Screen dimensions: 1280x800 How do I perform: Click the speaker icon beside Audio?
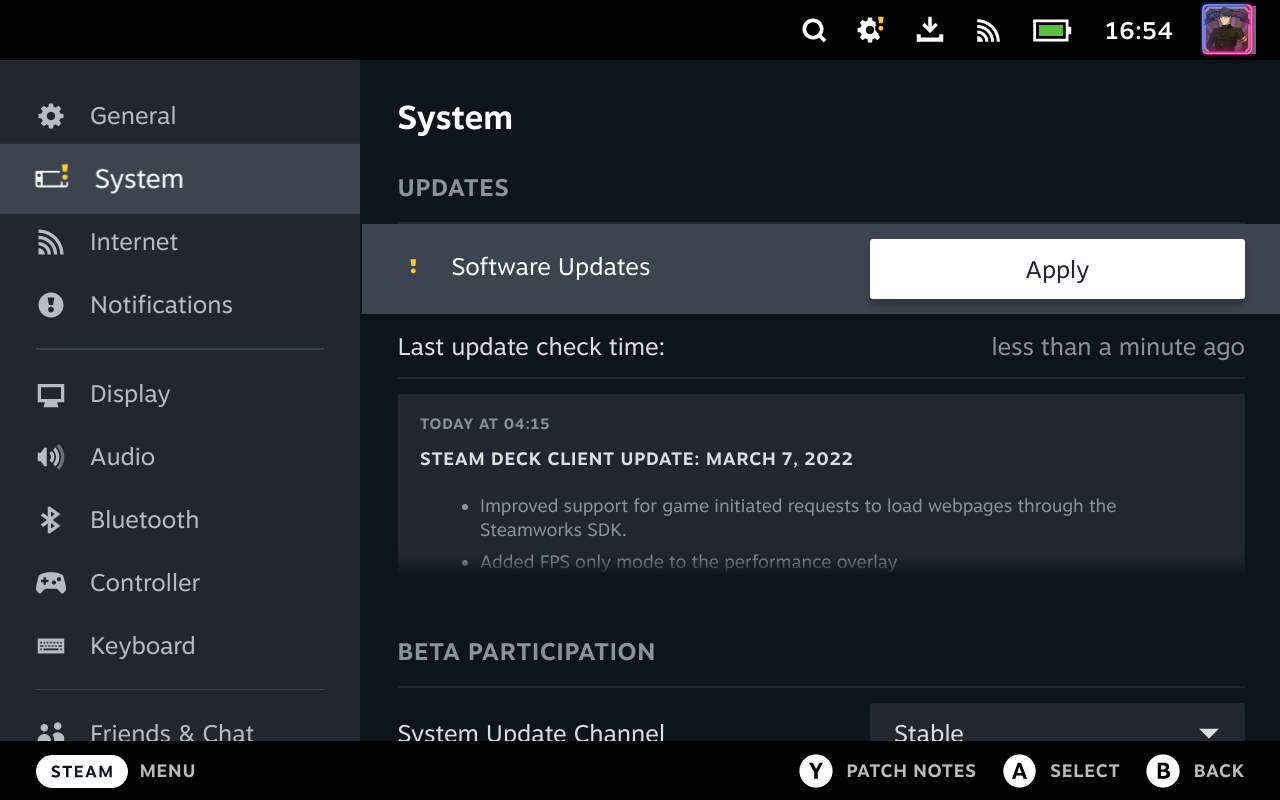pyautogui.click(x=51, y=457)
